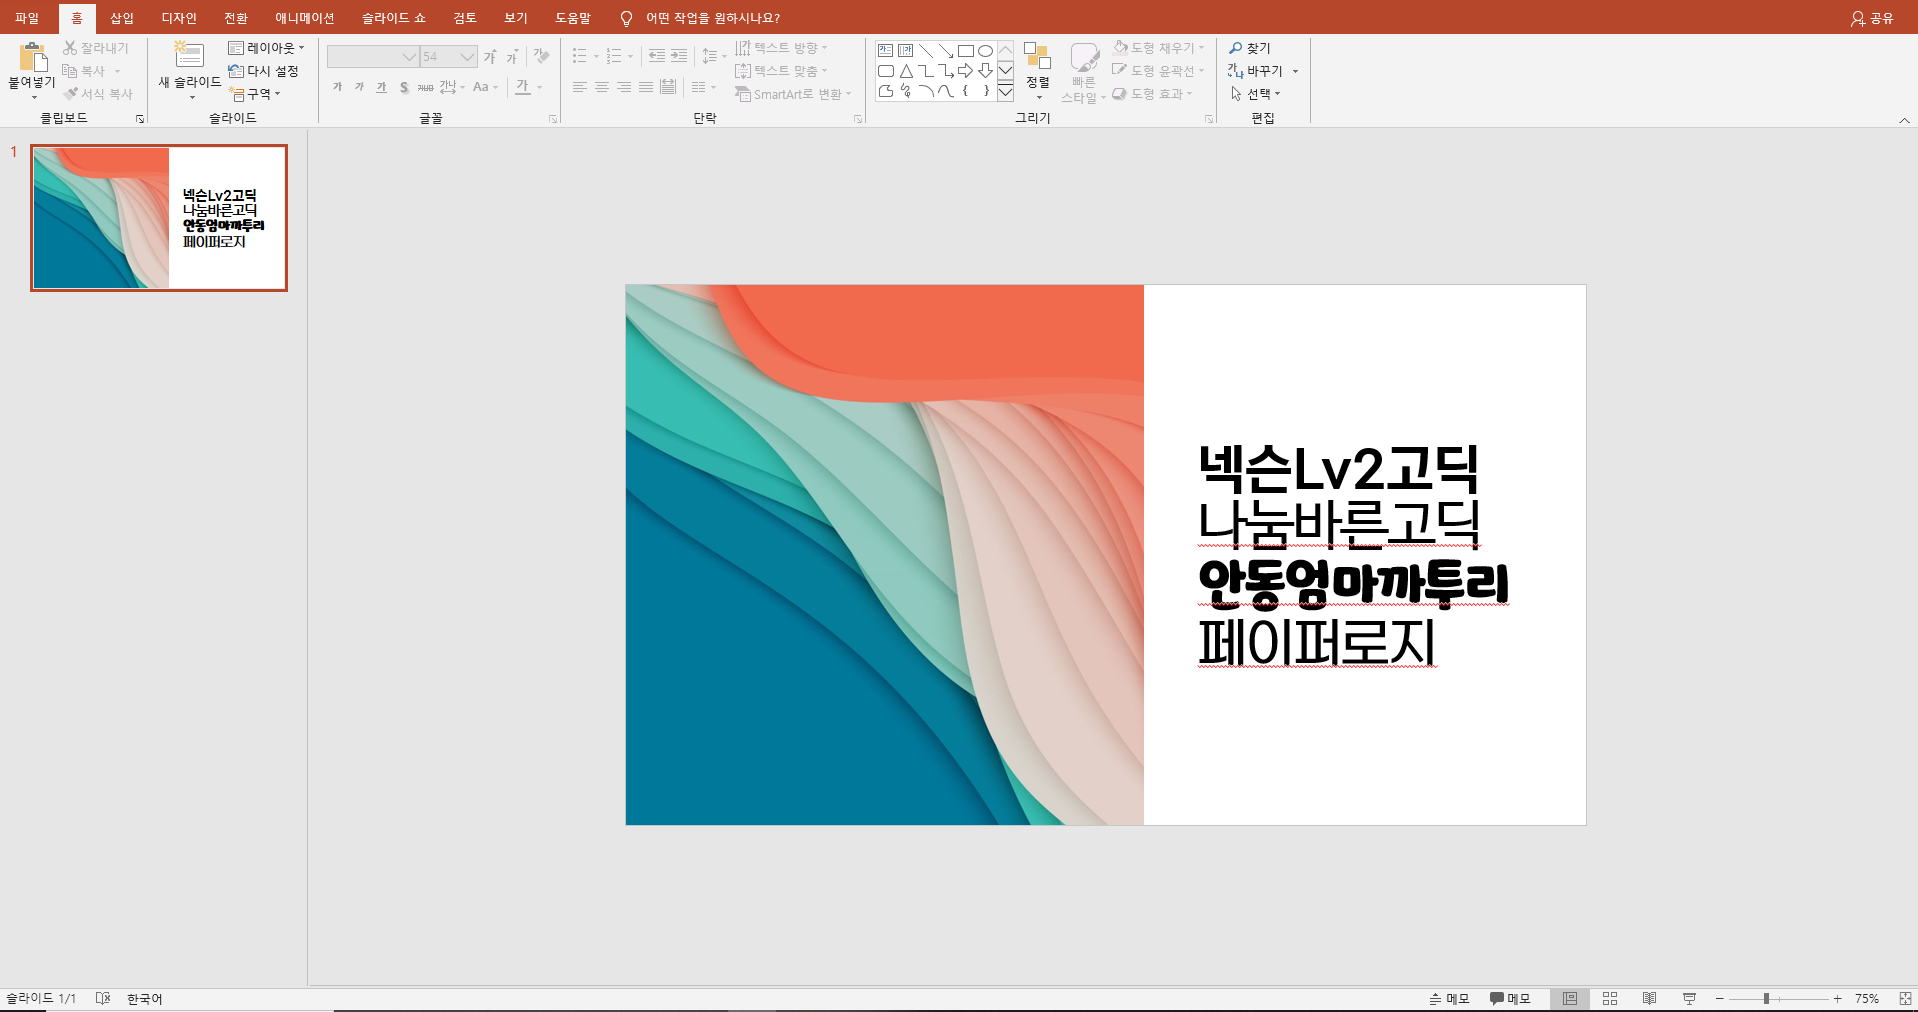
Task: Clear all formatting eraser icon
Action: [541, 57]
